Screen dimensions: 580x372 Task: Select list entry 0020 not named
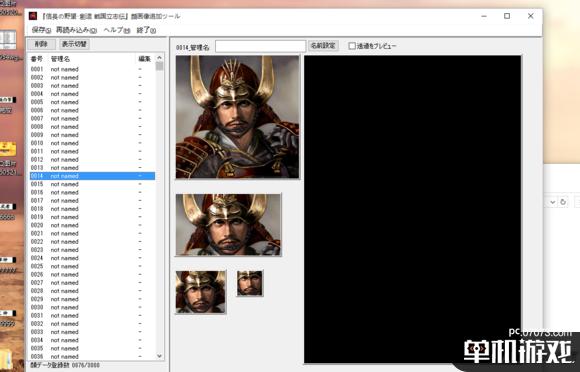[92, 225]
